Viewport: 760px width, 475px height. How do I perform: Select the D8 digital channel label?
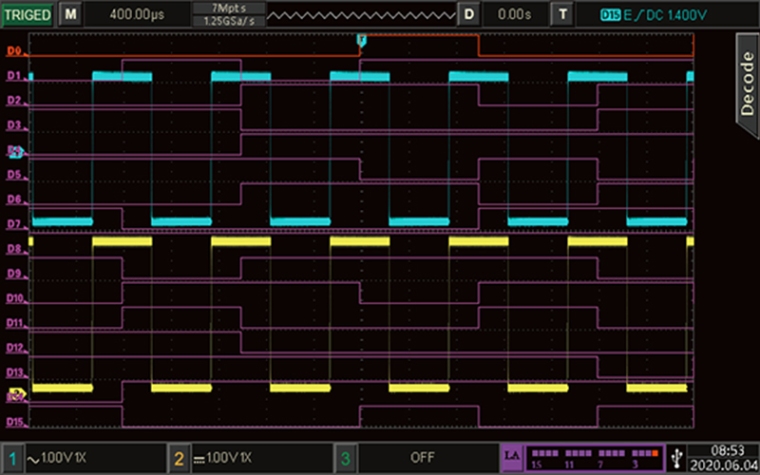click(x=14, y=249)
